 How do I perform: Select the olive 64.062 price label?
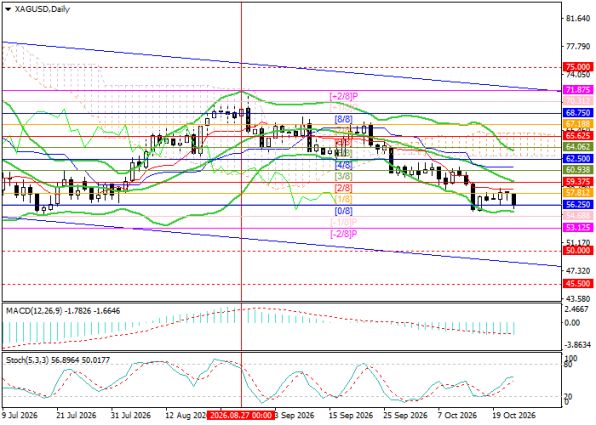[578, 147]
